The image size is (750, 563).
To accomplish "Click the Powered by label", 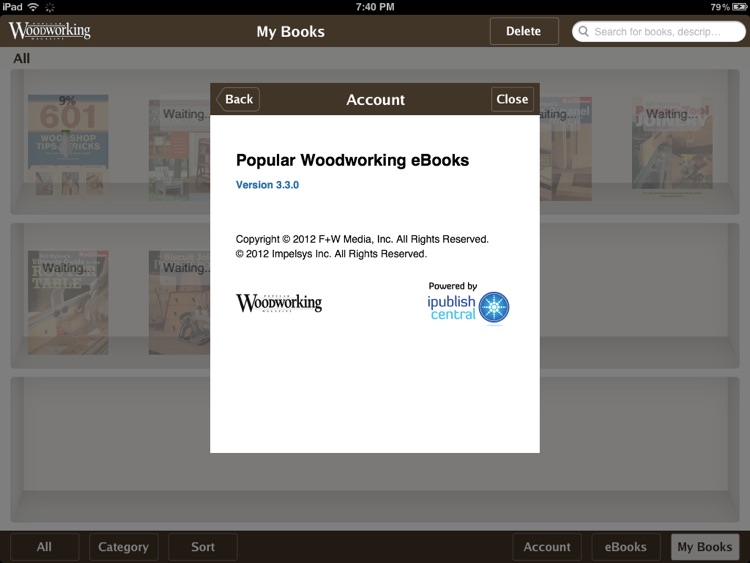I will [453, 286].
